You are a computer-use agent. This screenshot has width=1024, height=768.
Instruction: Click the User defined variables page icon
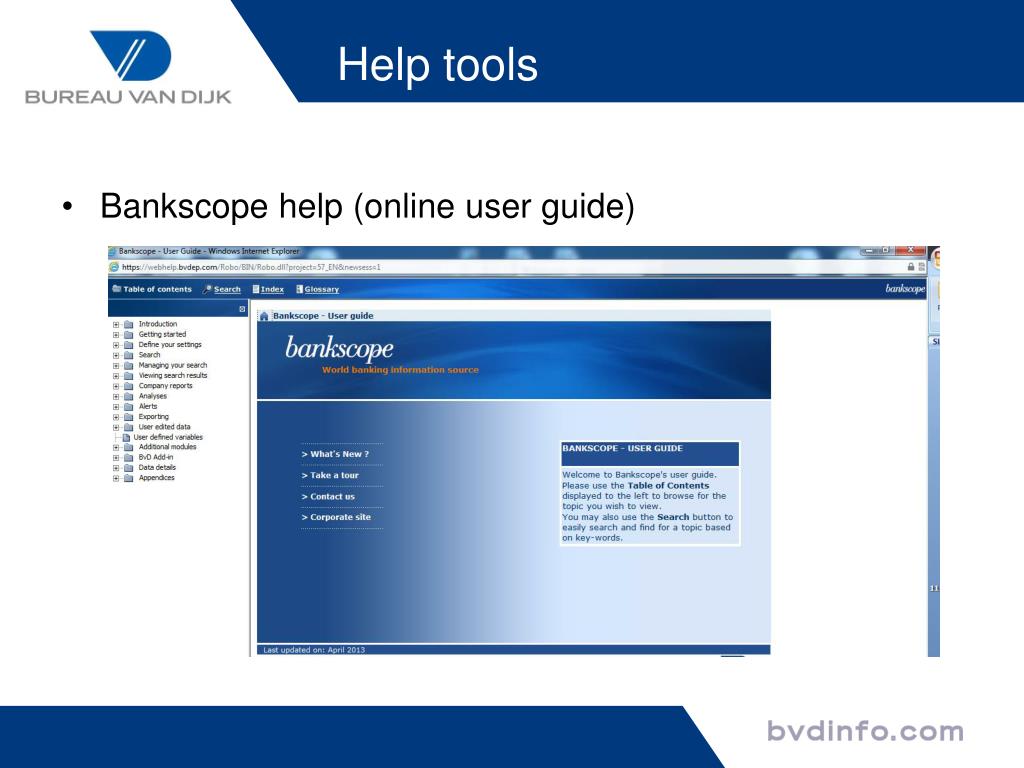127,438
